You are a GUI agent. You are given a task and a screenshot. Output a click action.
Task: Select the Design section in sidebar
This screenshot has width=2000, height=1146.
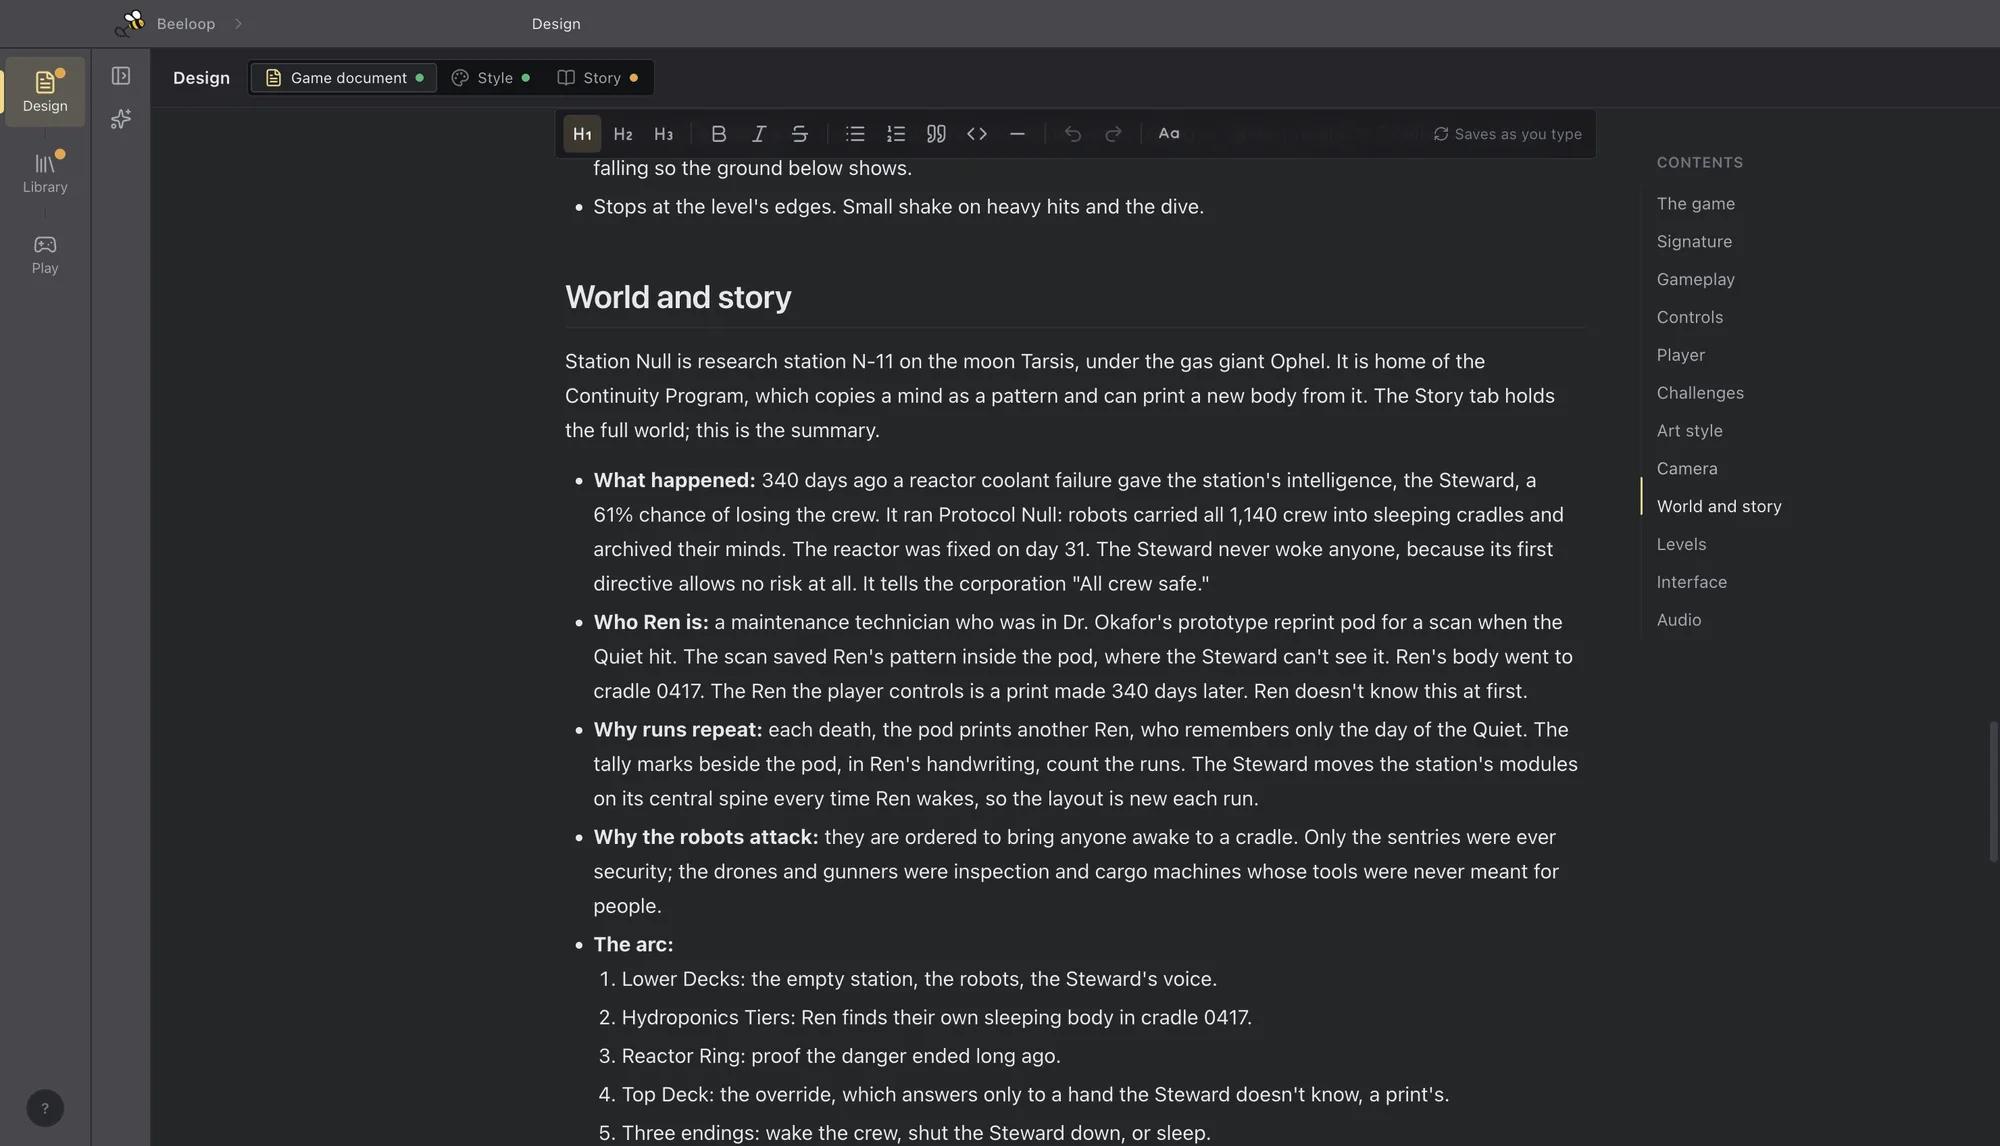click(x=45, y=92)
